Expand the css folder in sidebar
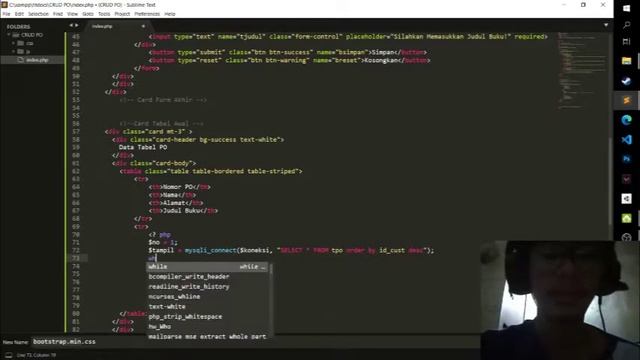This screenshot has height=360, width=640. point(13,43)
